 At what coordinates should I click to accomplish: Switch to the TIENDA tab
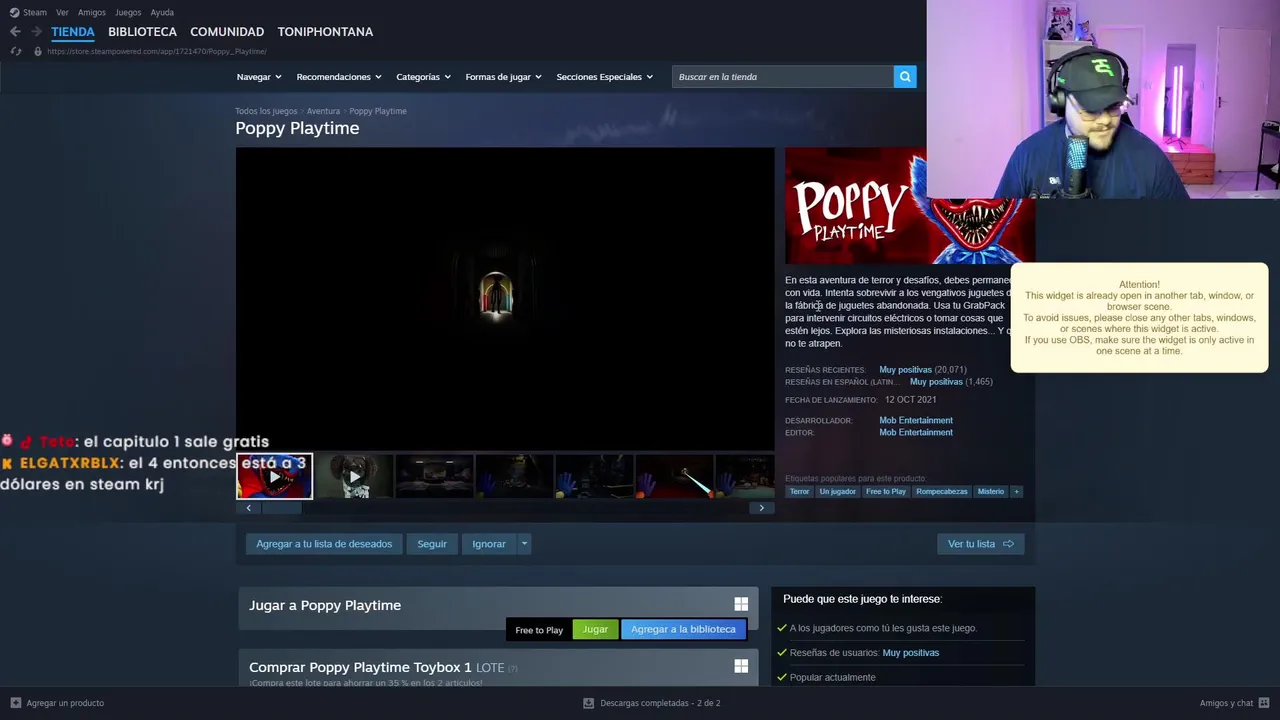pyautogui.click(x=73, y=32)
